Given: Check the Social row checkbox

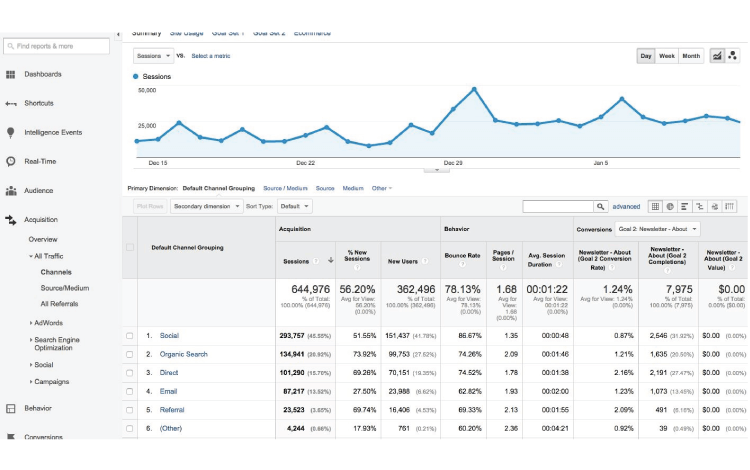Looking at the screenshot, I should coord(130,336).
